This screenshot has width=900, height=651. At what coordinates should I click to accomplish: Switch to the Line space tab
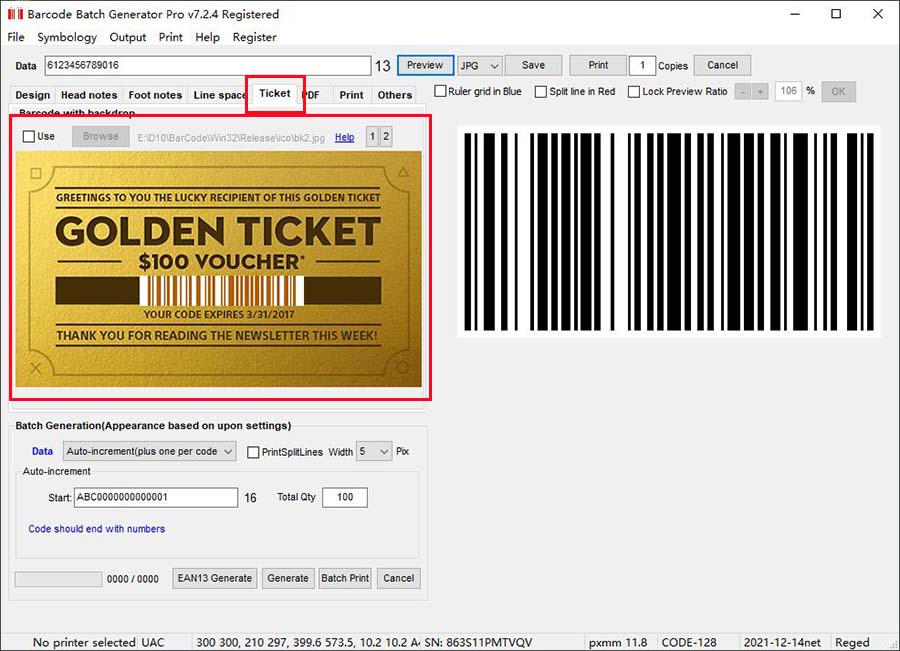[x=219, y=95]
